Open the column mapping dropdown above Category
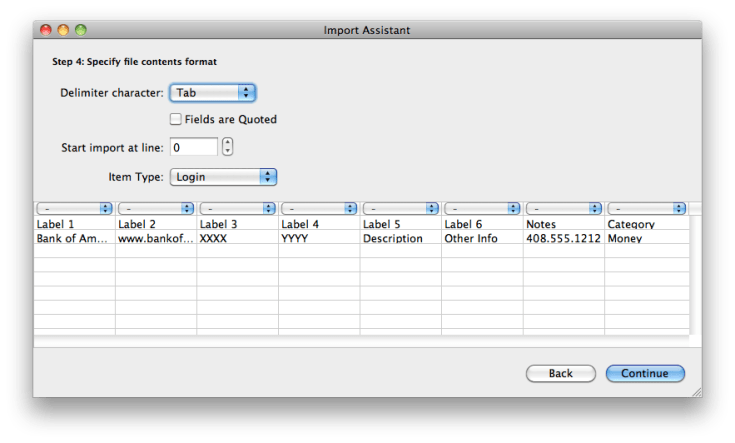This screenshot has width=735, height=443. pos(645,208)
